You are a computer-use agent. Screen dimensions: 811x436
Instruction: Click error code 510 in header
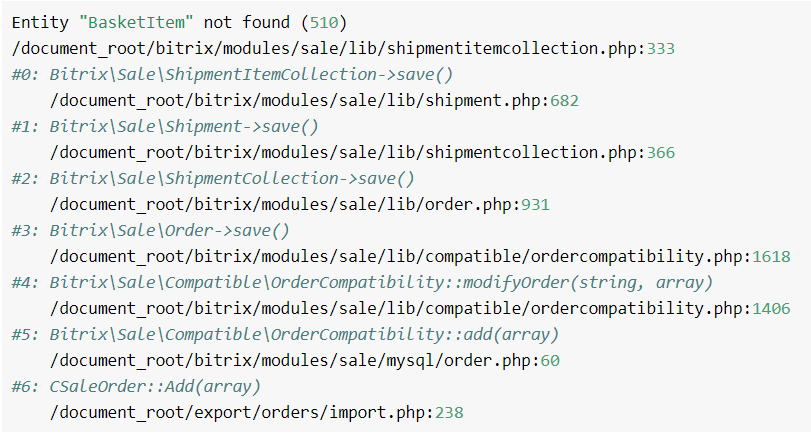(324, 23)
